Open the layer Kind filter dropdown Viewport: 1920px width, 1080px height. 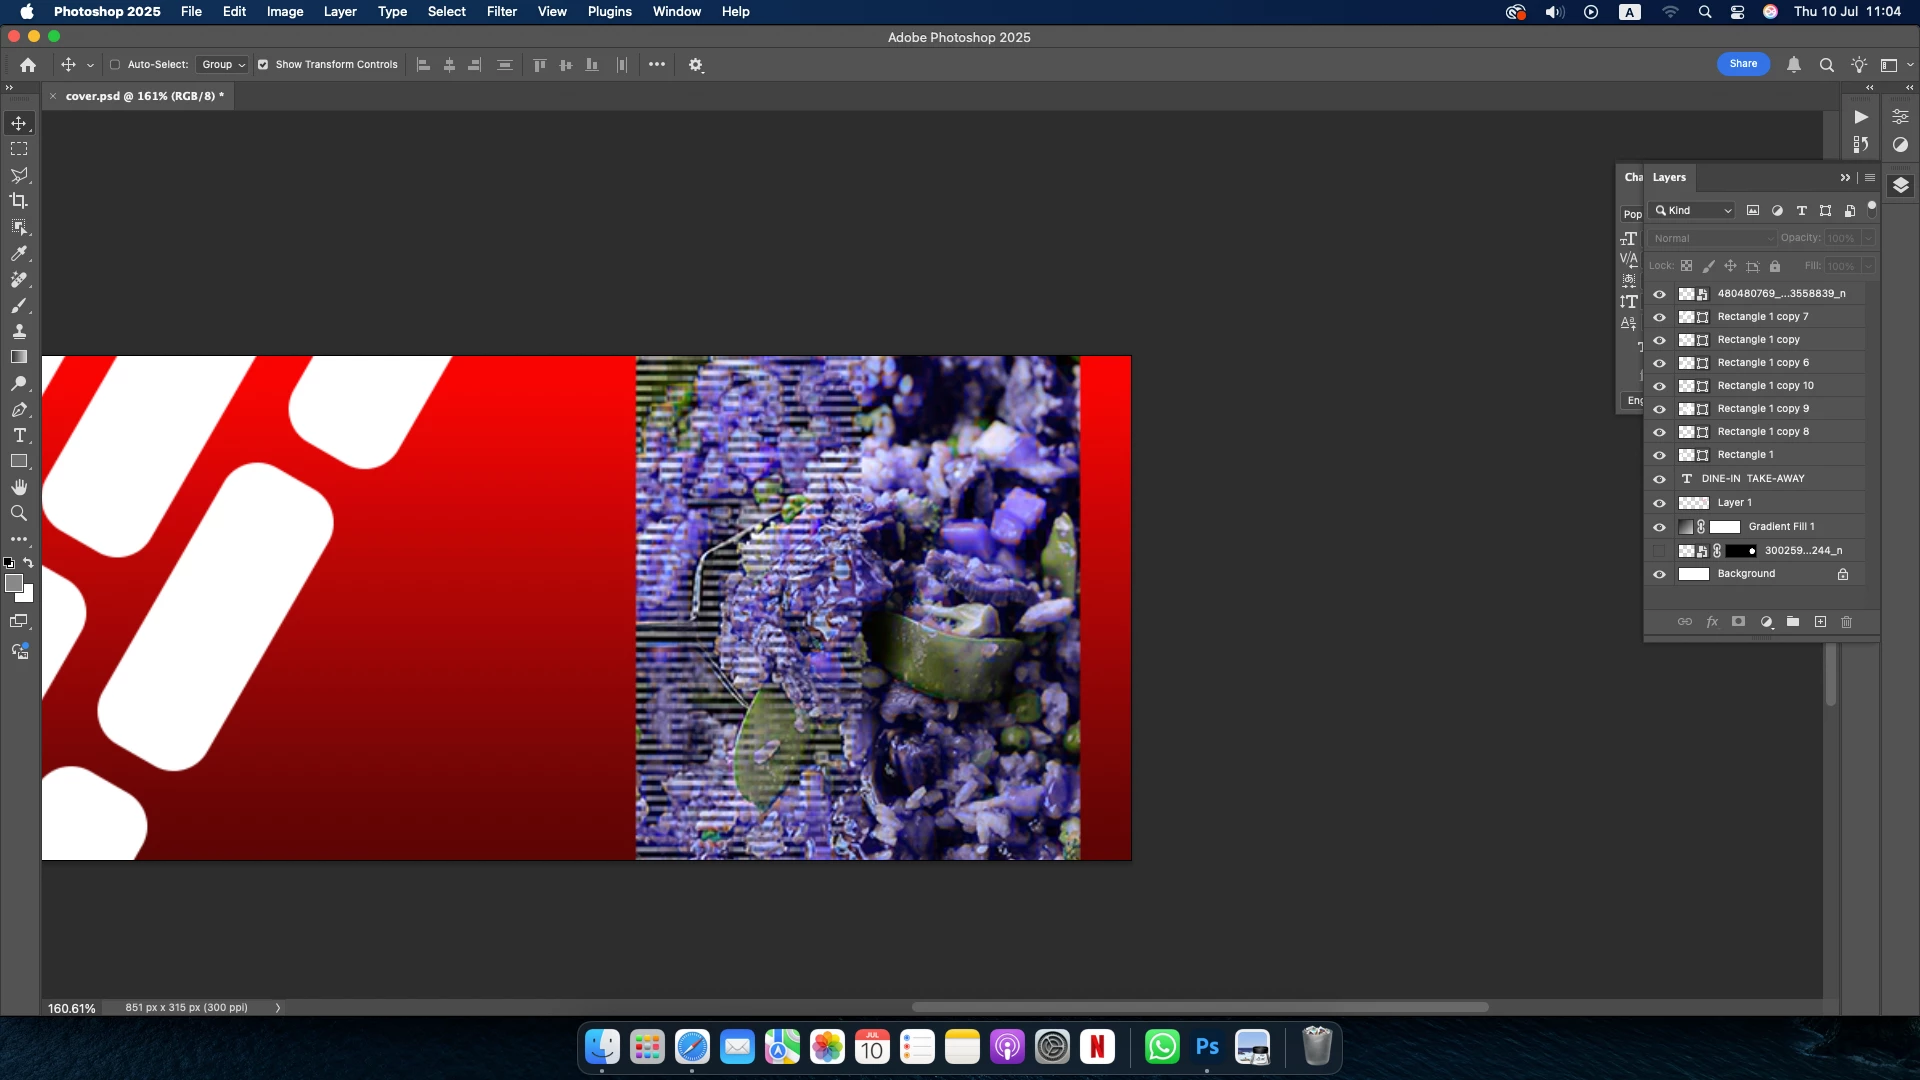1692,211
